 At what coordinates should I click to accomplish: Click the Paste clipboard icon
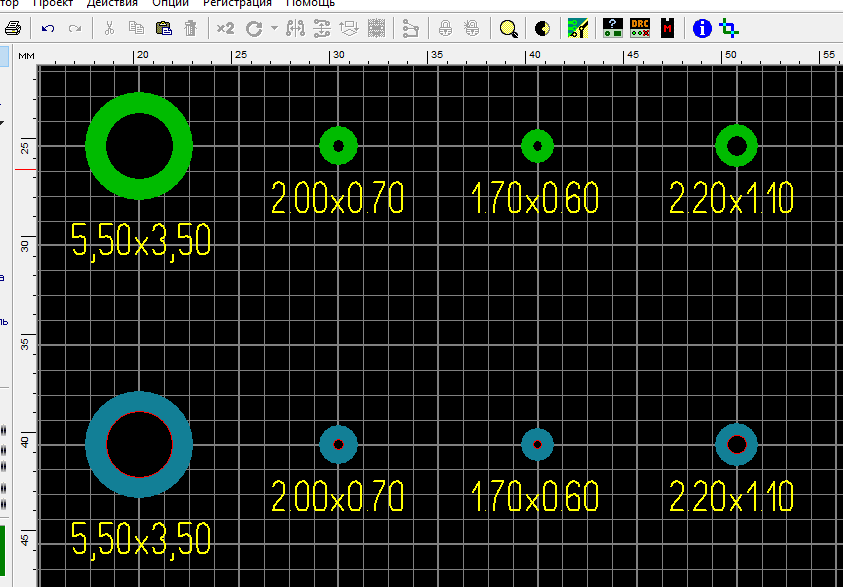tap(163, 28)
